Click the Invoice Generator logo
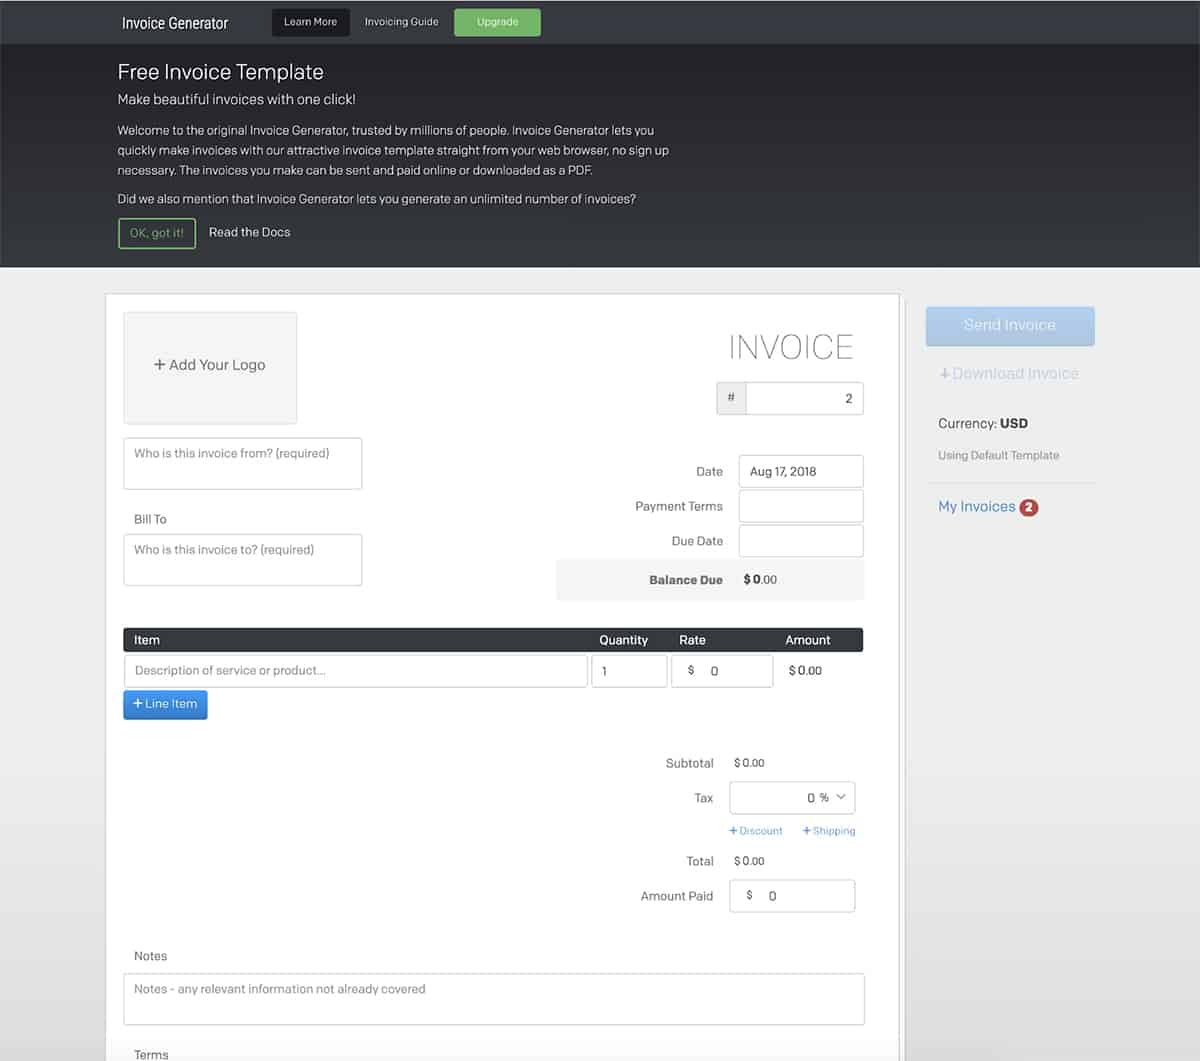This screenshot has width=1200, height=1061. (x=174, y=22)
